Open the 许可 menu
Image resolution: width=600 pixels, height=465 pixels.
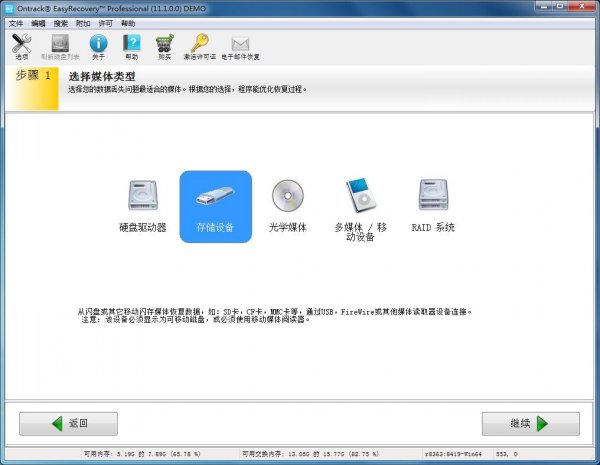click(105, 22)
